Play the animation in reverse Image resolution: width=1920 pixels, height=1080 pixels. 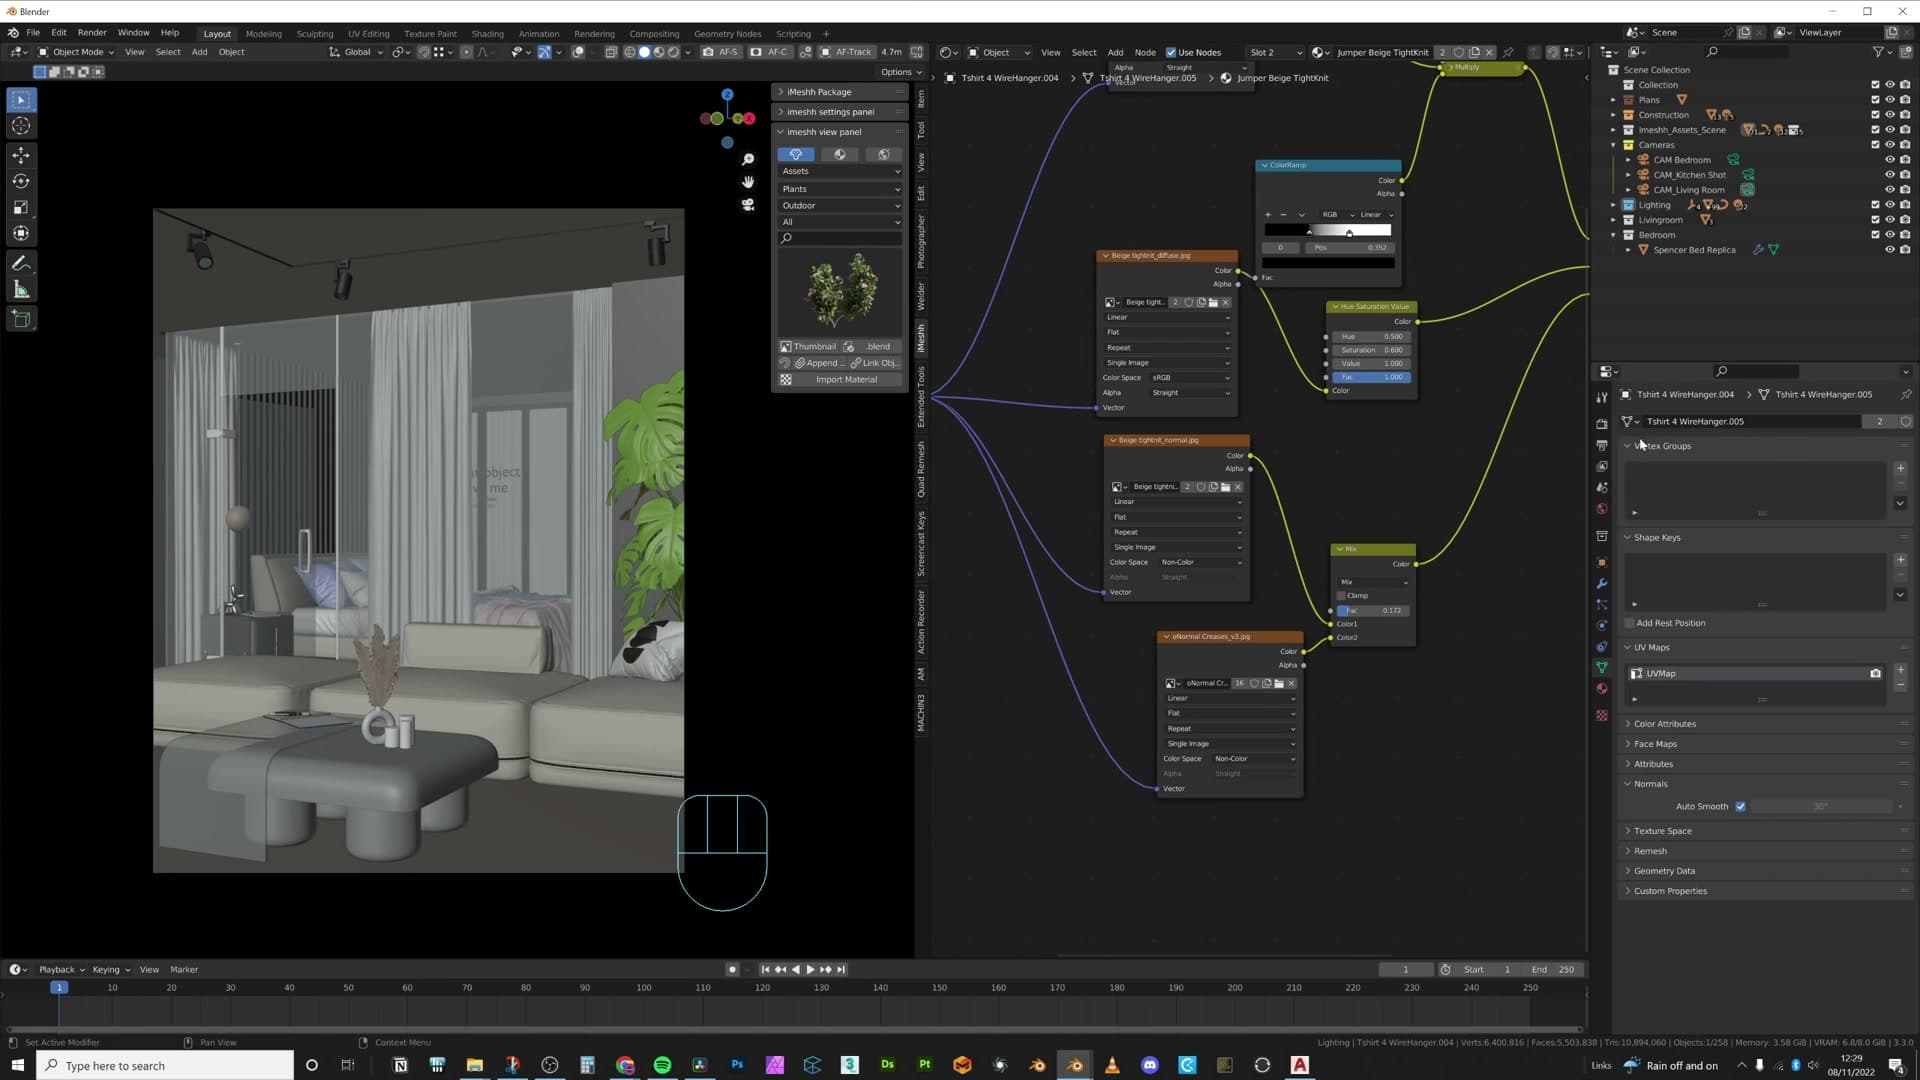click(796, 970)
